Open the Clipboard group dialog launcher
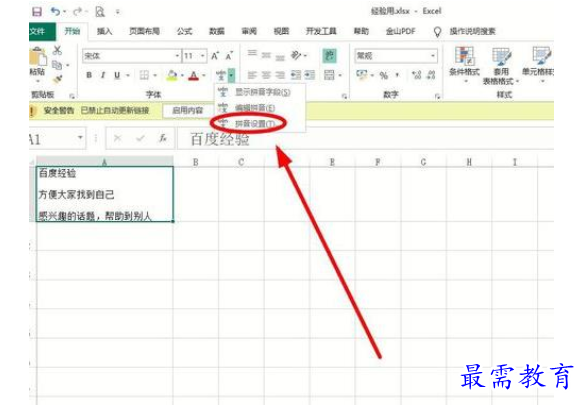 click(x=72, y=96)
